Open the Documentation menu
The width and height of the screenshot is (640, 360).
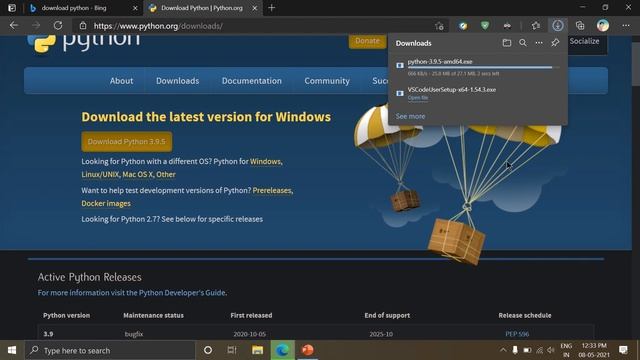pos(251,81)
